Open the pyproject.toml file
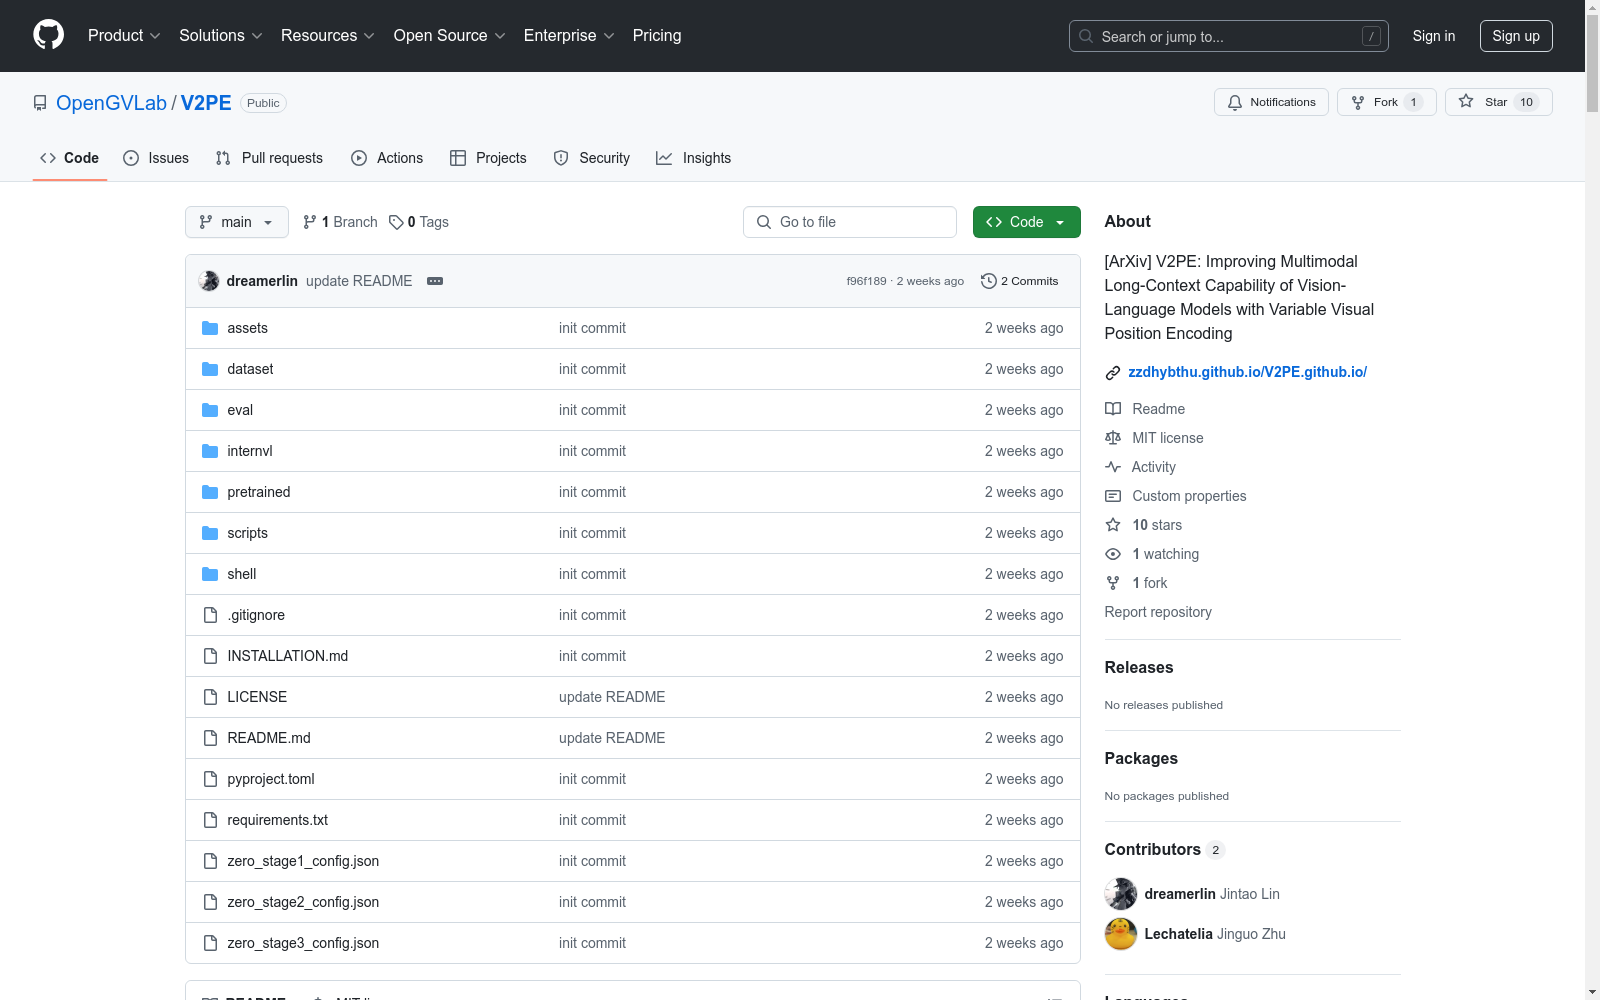The image size is (1600, 1000). click(x=271, y=779)
